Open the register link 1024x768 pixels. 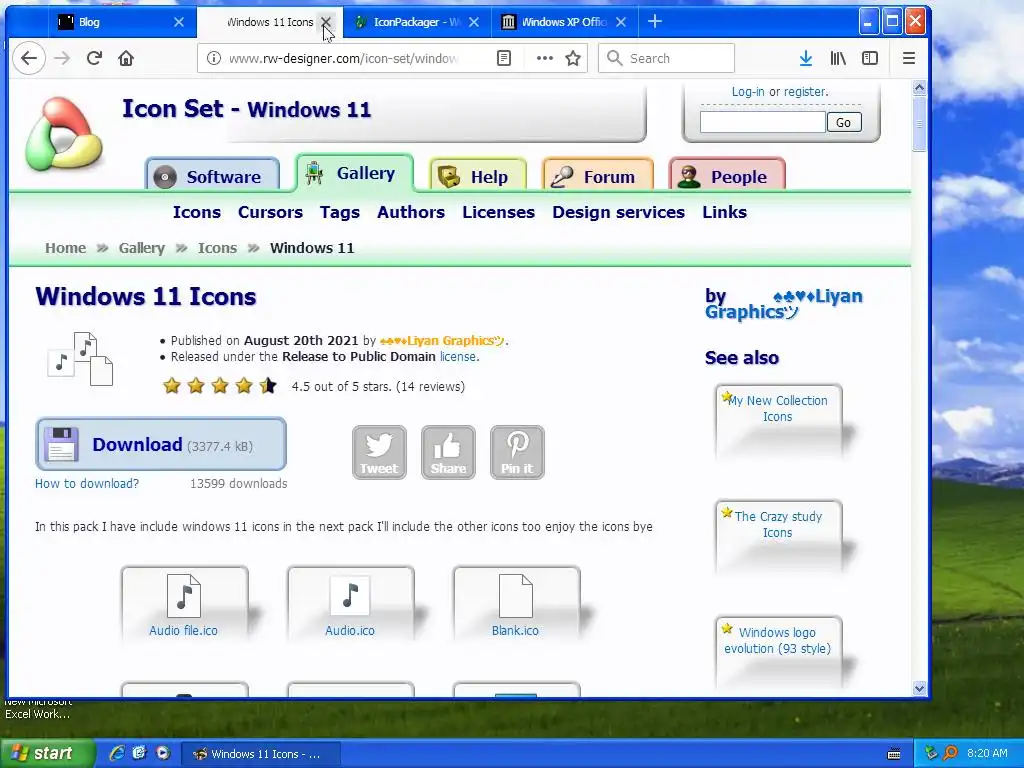pyautogui.click(x=805, y=91)
